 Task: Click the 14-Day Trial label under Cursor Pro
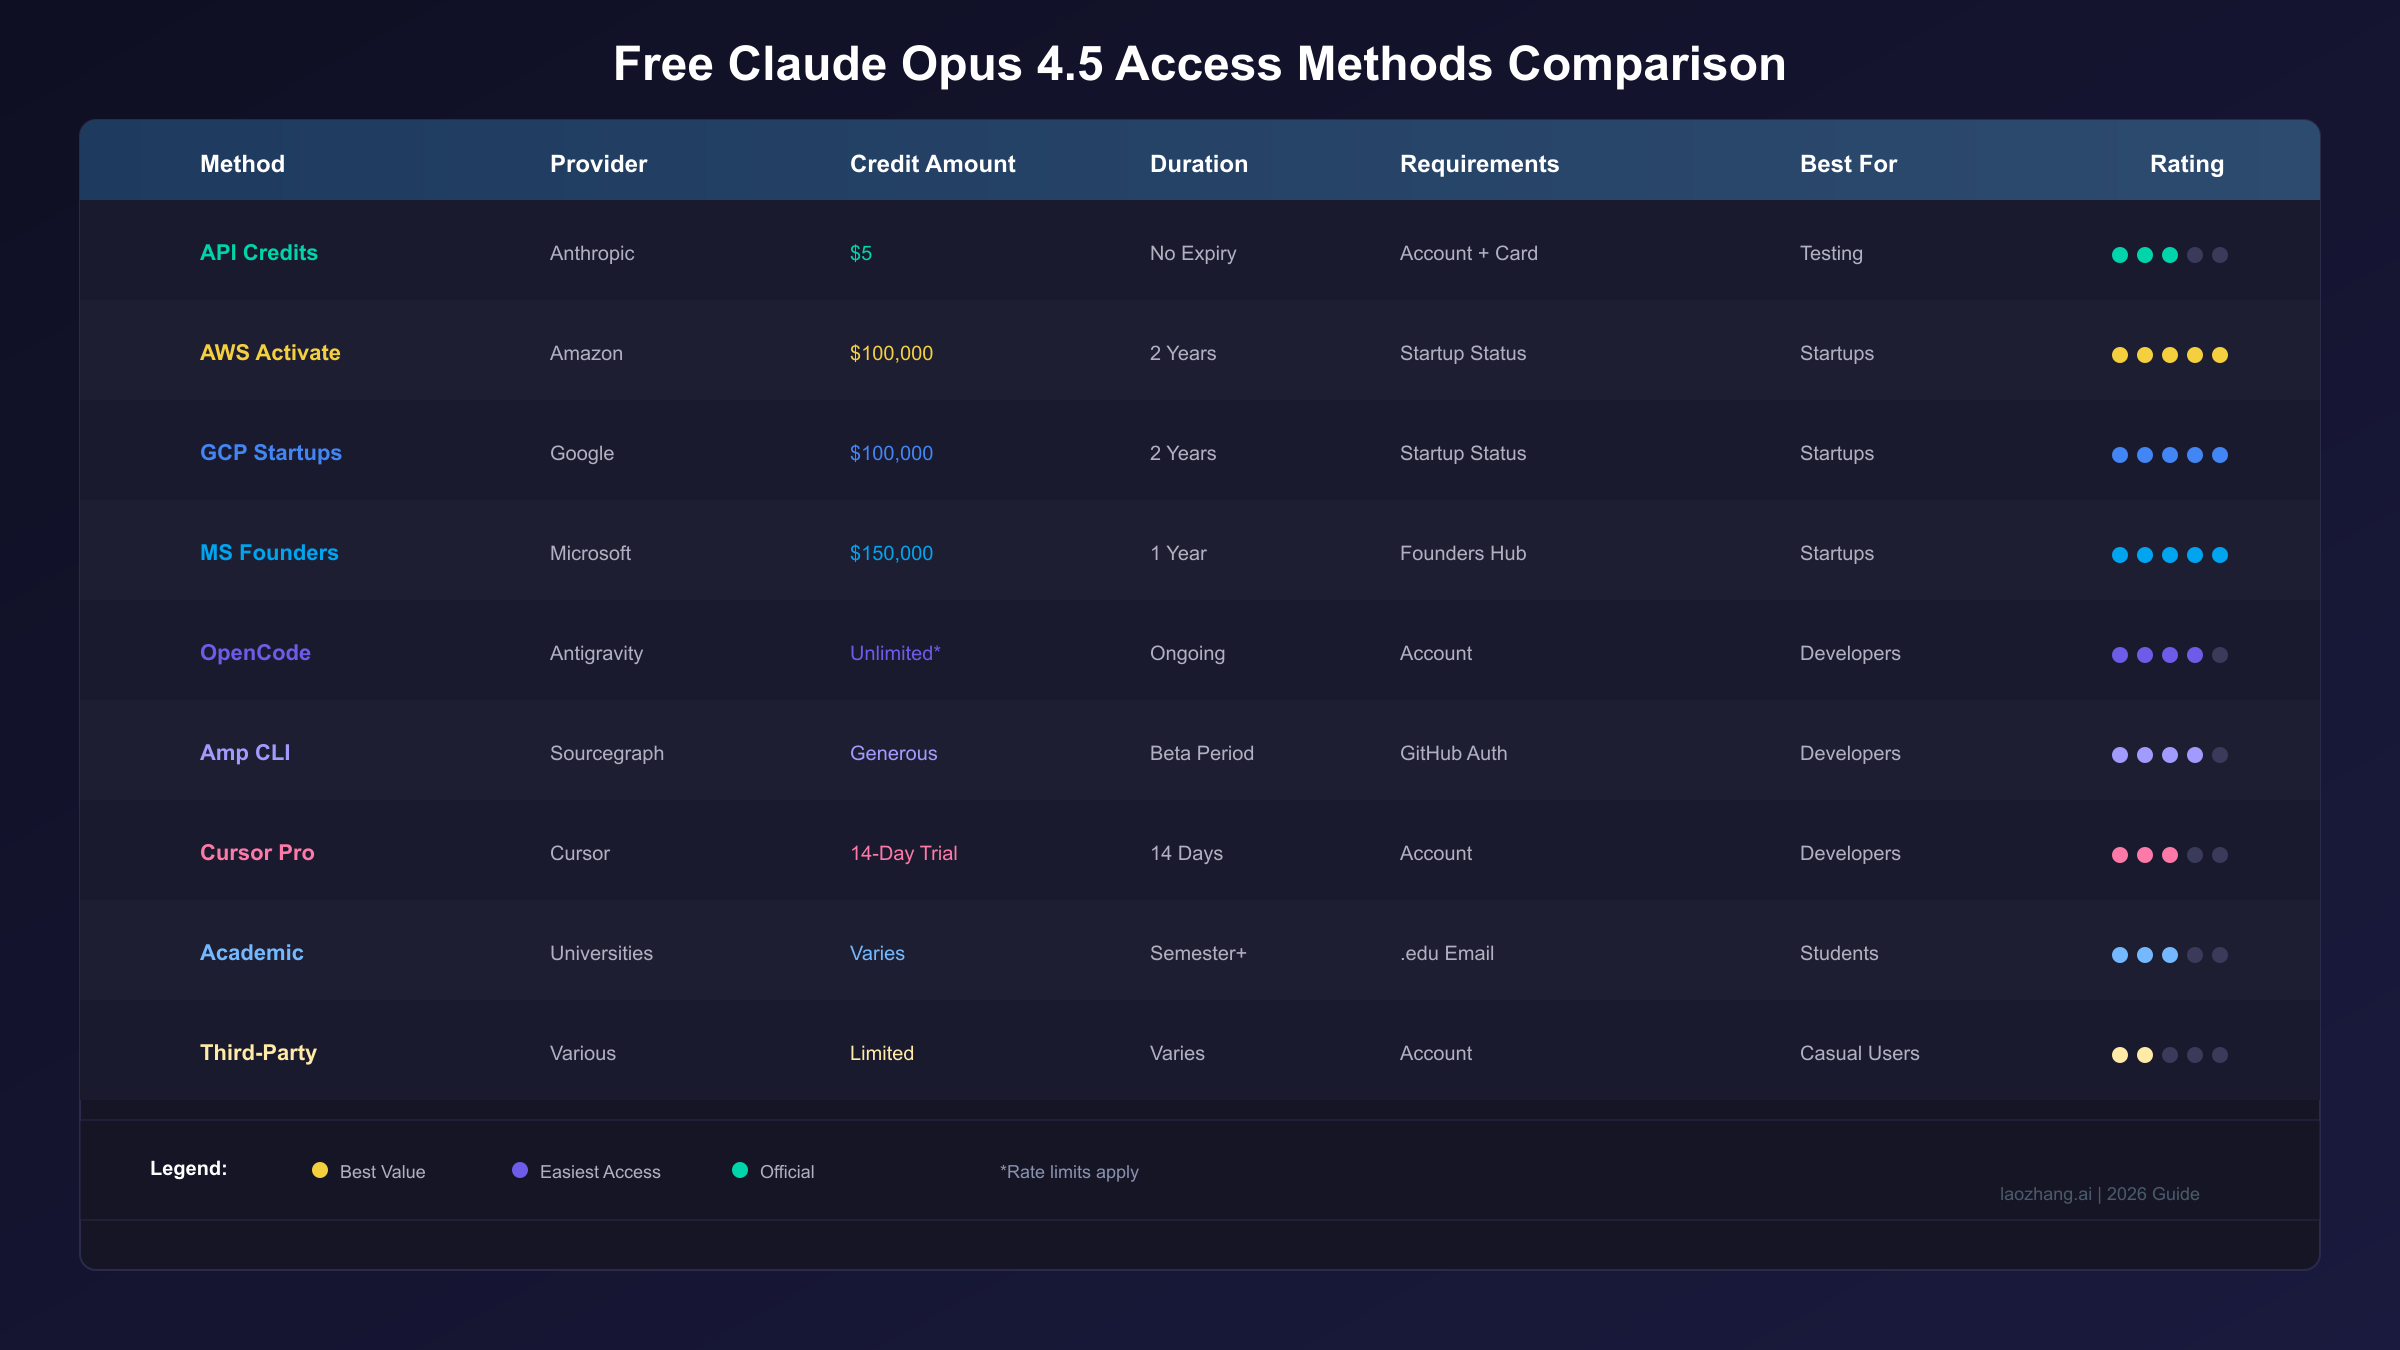point(903,853)
